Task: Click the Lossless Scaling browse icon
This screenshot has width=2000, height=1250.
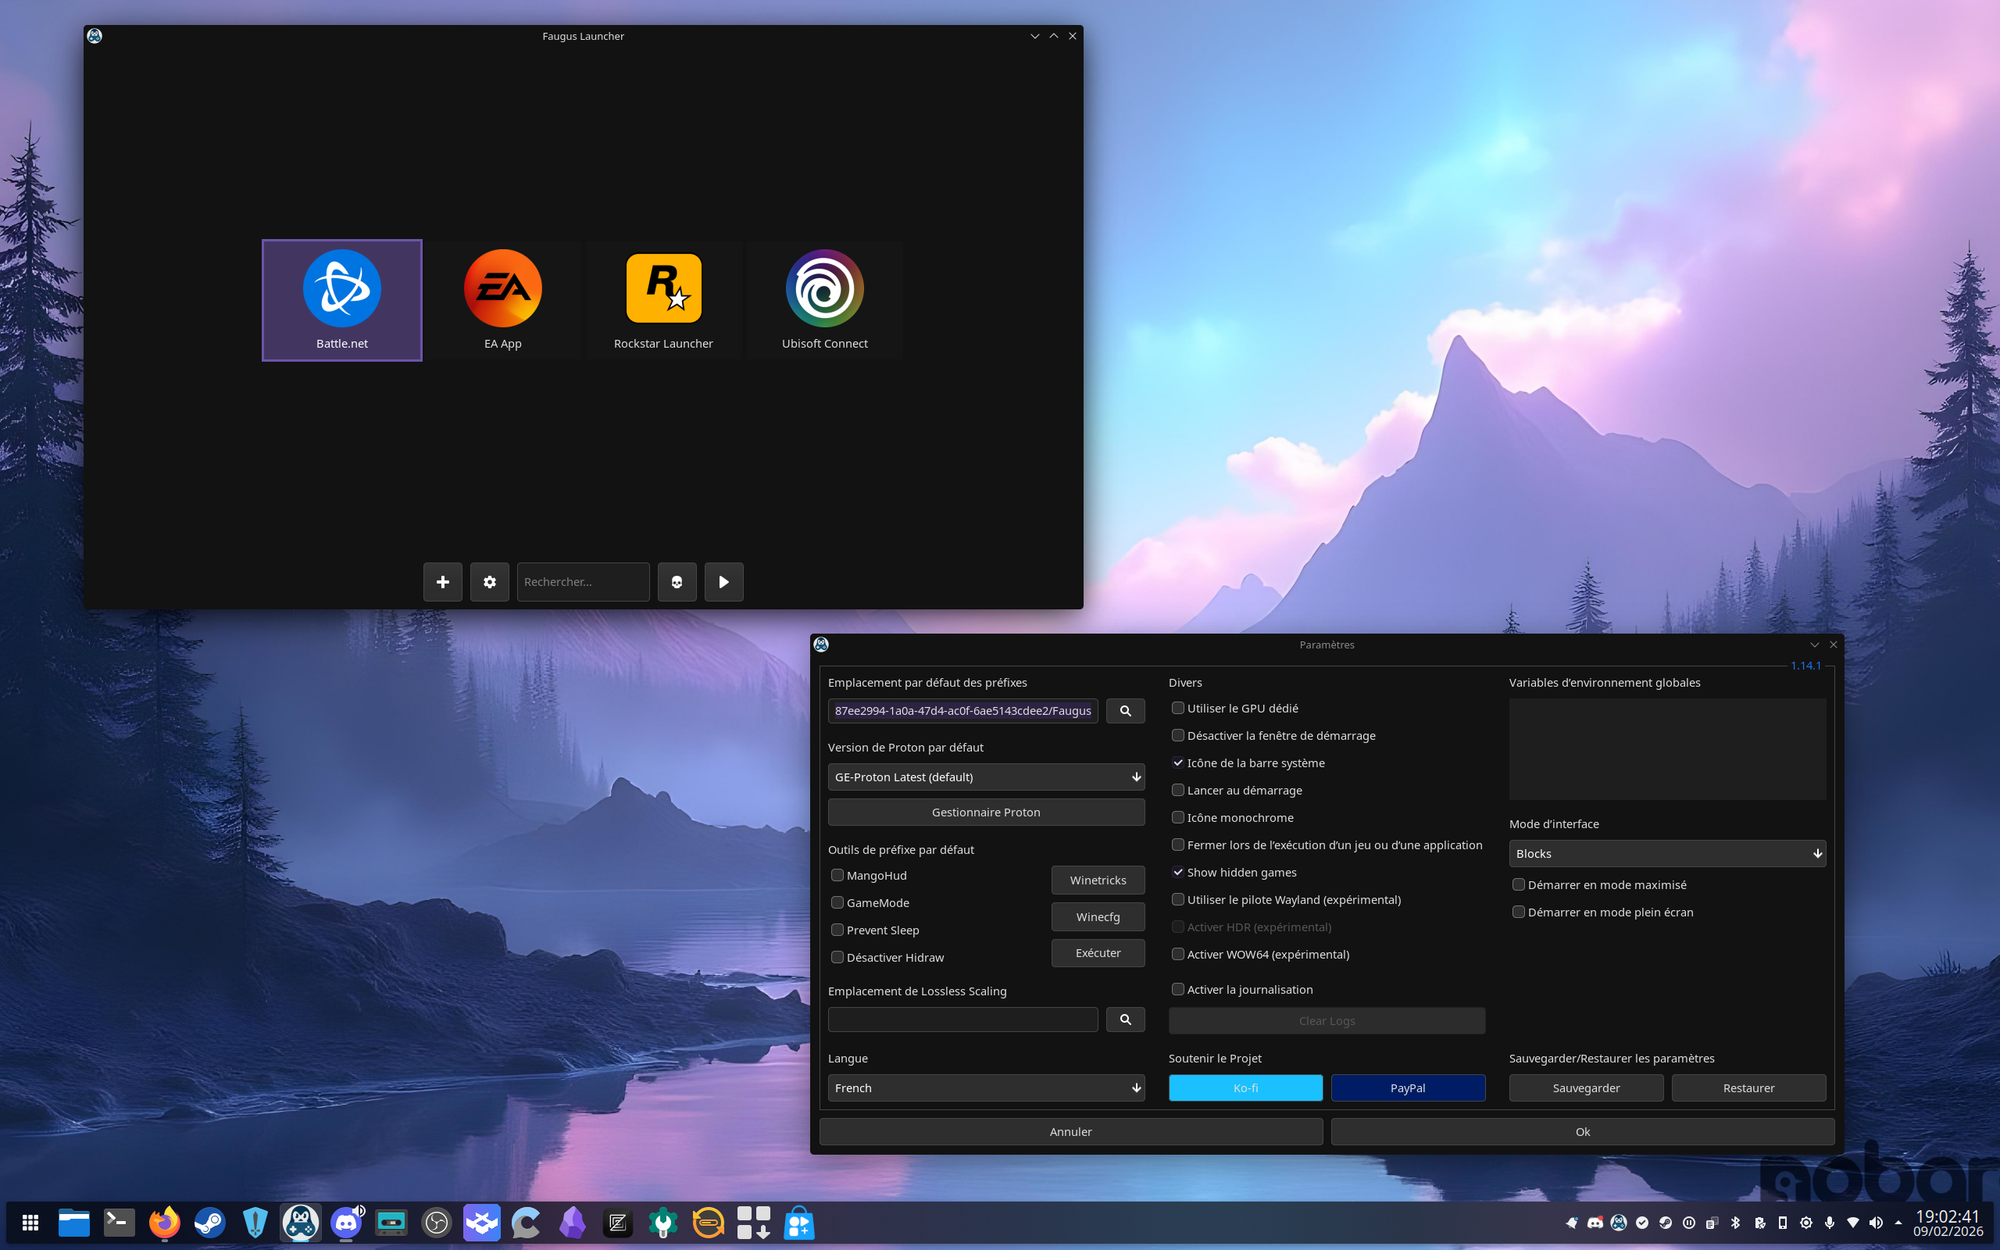Action: tap(1125, 1020)
